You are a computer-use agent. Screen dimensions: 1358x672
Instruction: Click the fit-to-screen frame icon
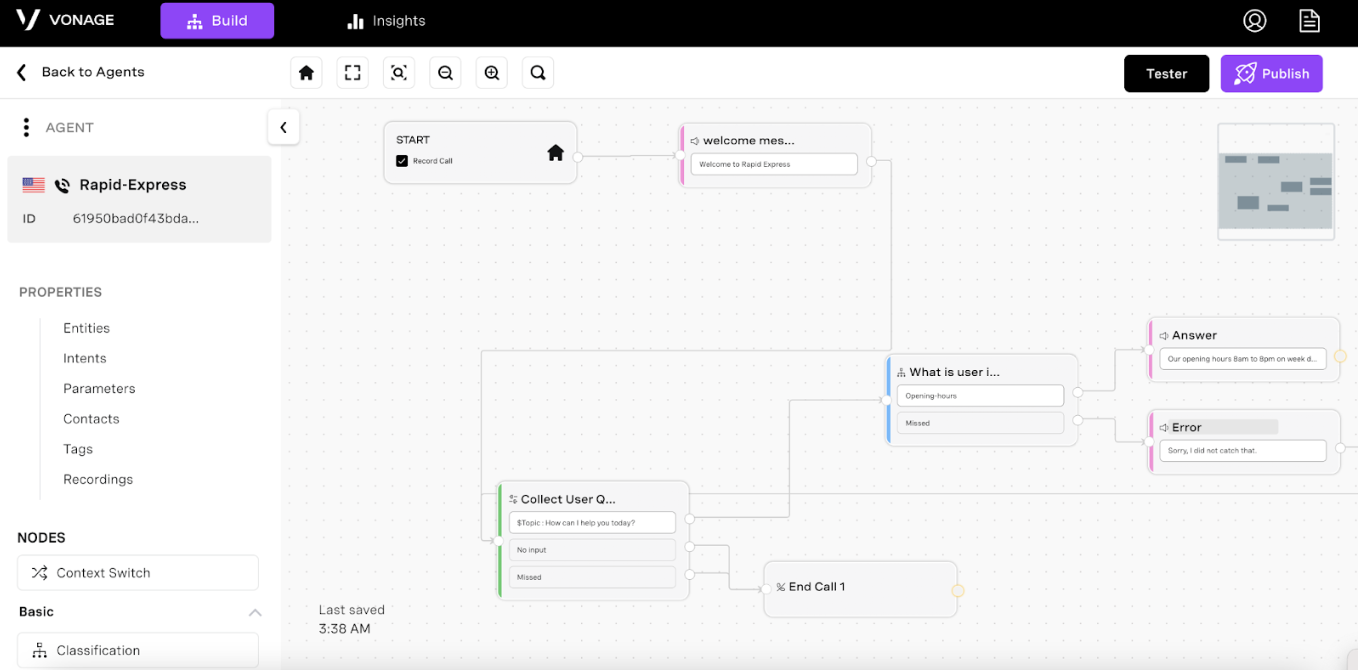352,73
